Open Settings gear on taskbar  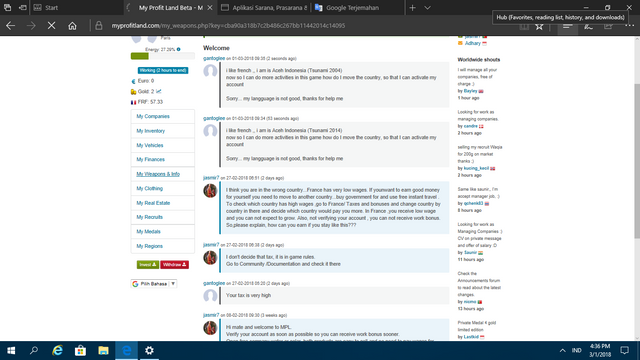[149, 351]
